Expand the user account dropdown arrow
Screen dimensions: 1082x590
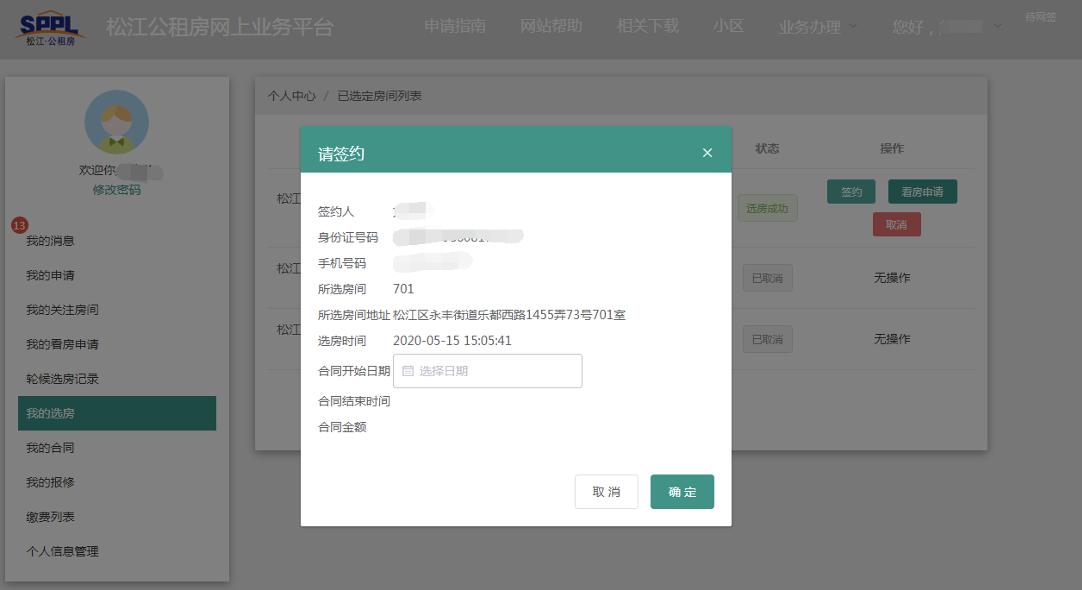coord(997,27)
